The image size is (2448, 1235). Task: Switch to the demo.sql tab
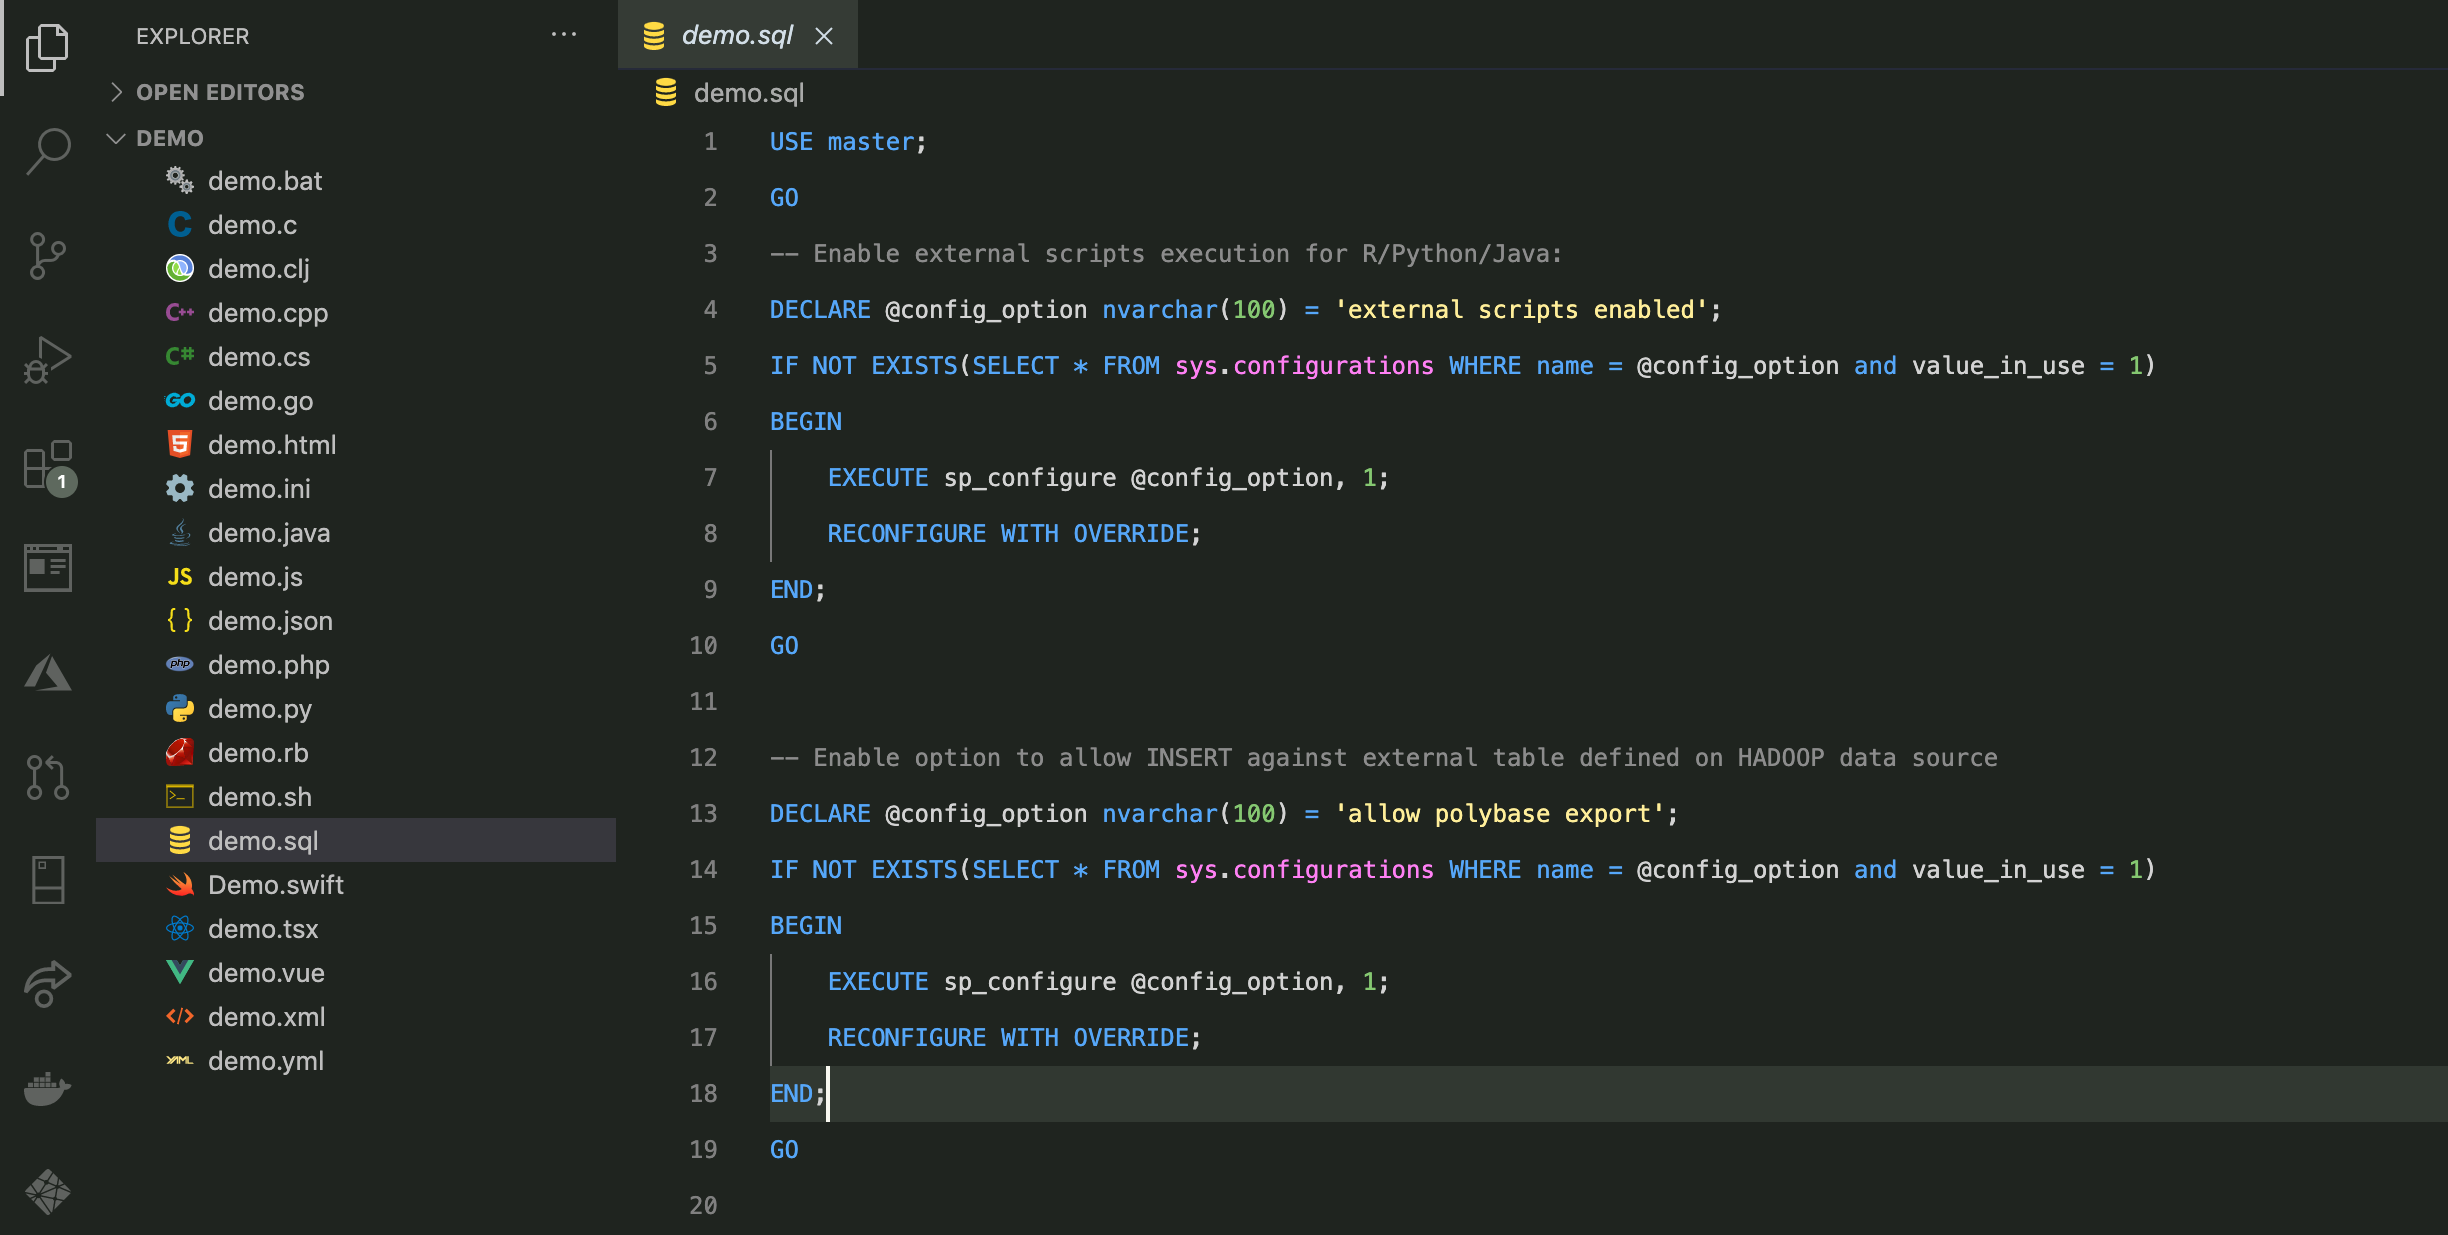click(737, 34)
